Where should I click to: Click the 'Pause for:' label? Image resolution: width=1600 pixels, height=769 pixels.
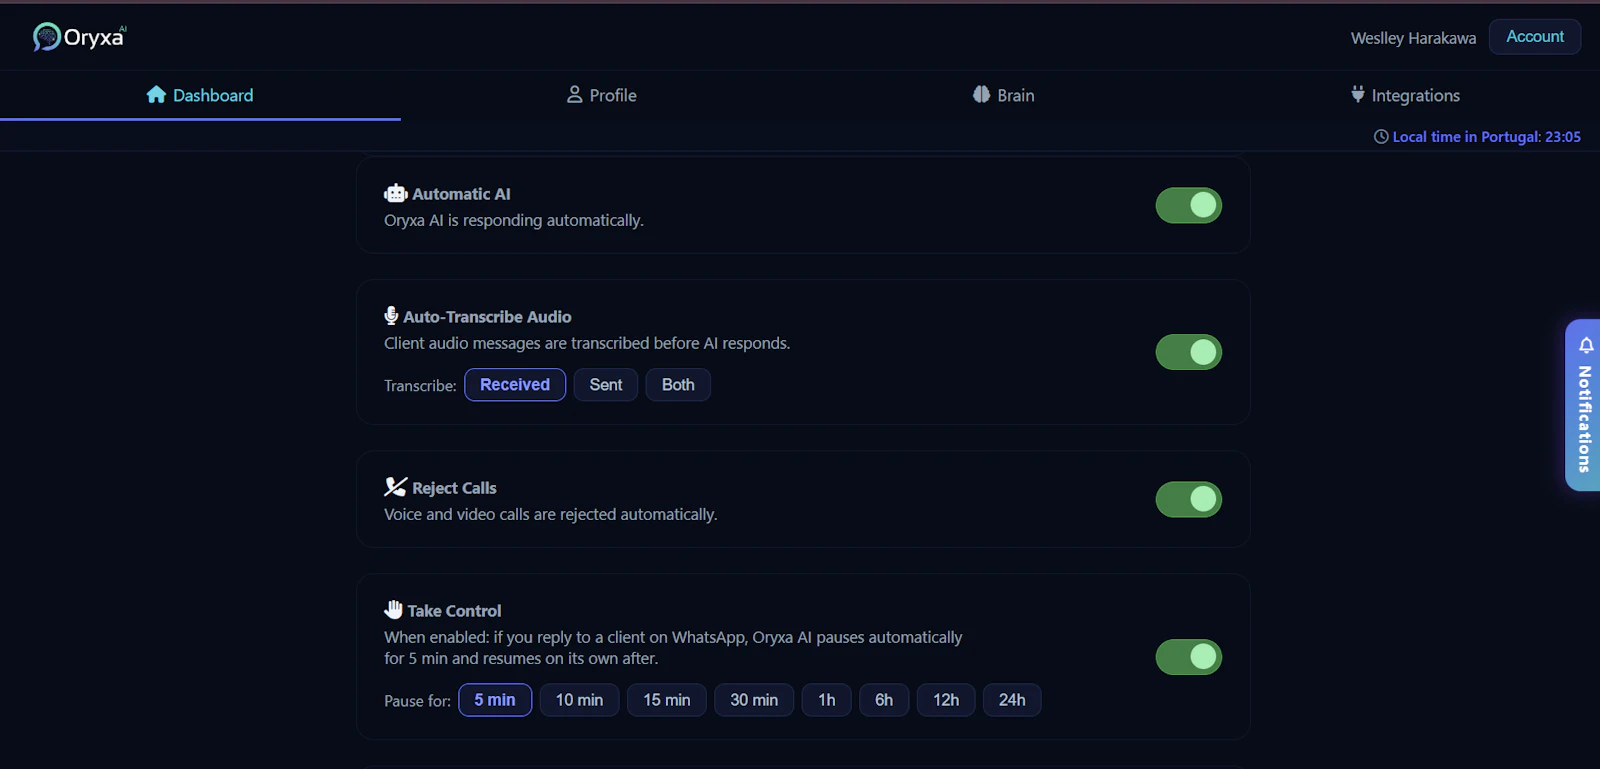click(417, 701)
